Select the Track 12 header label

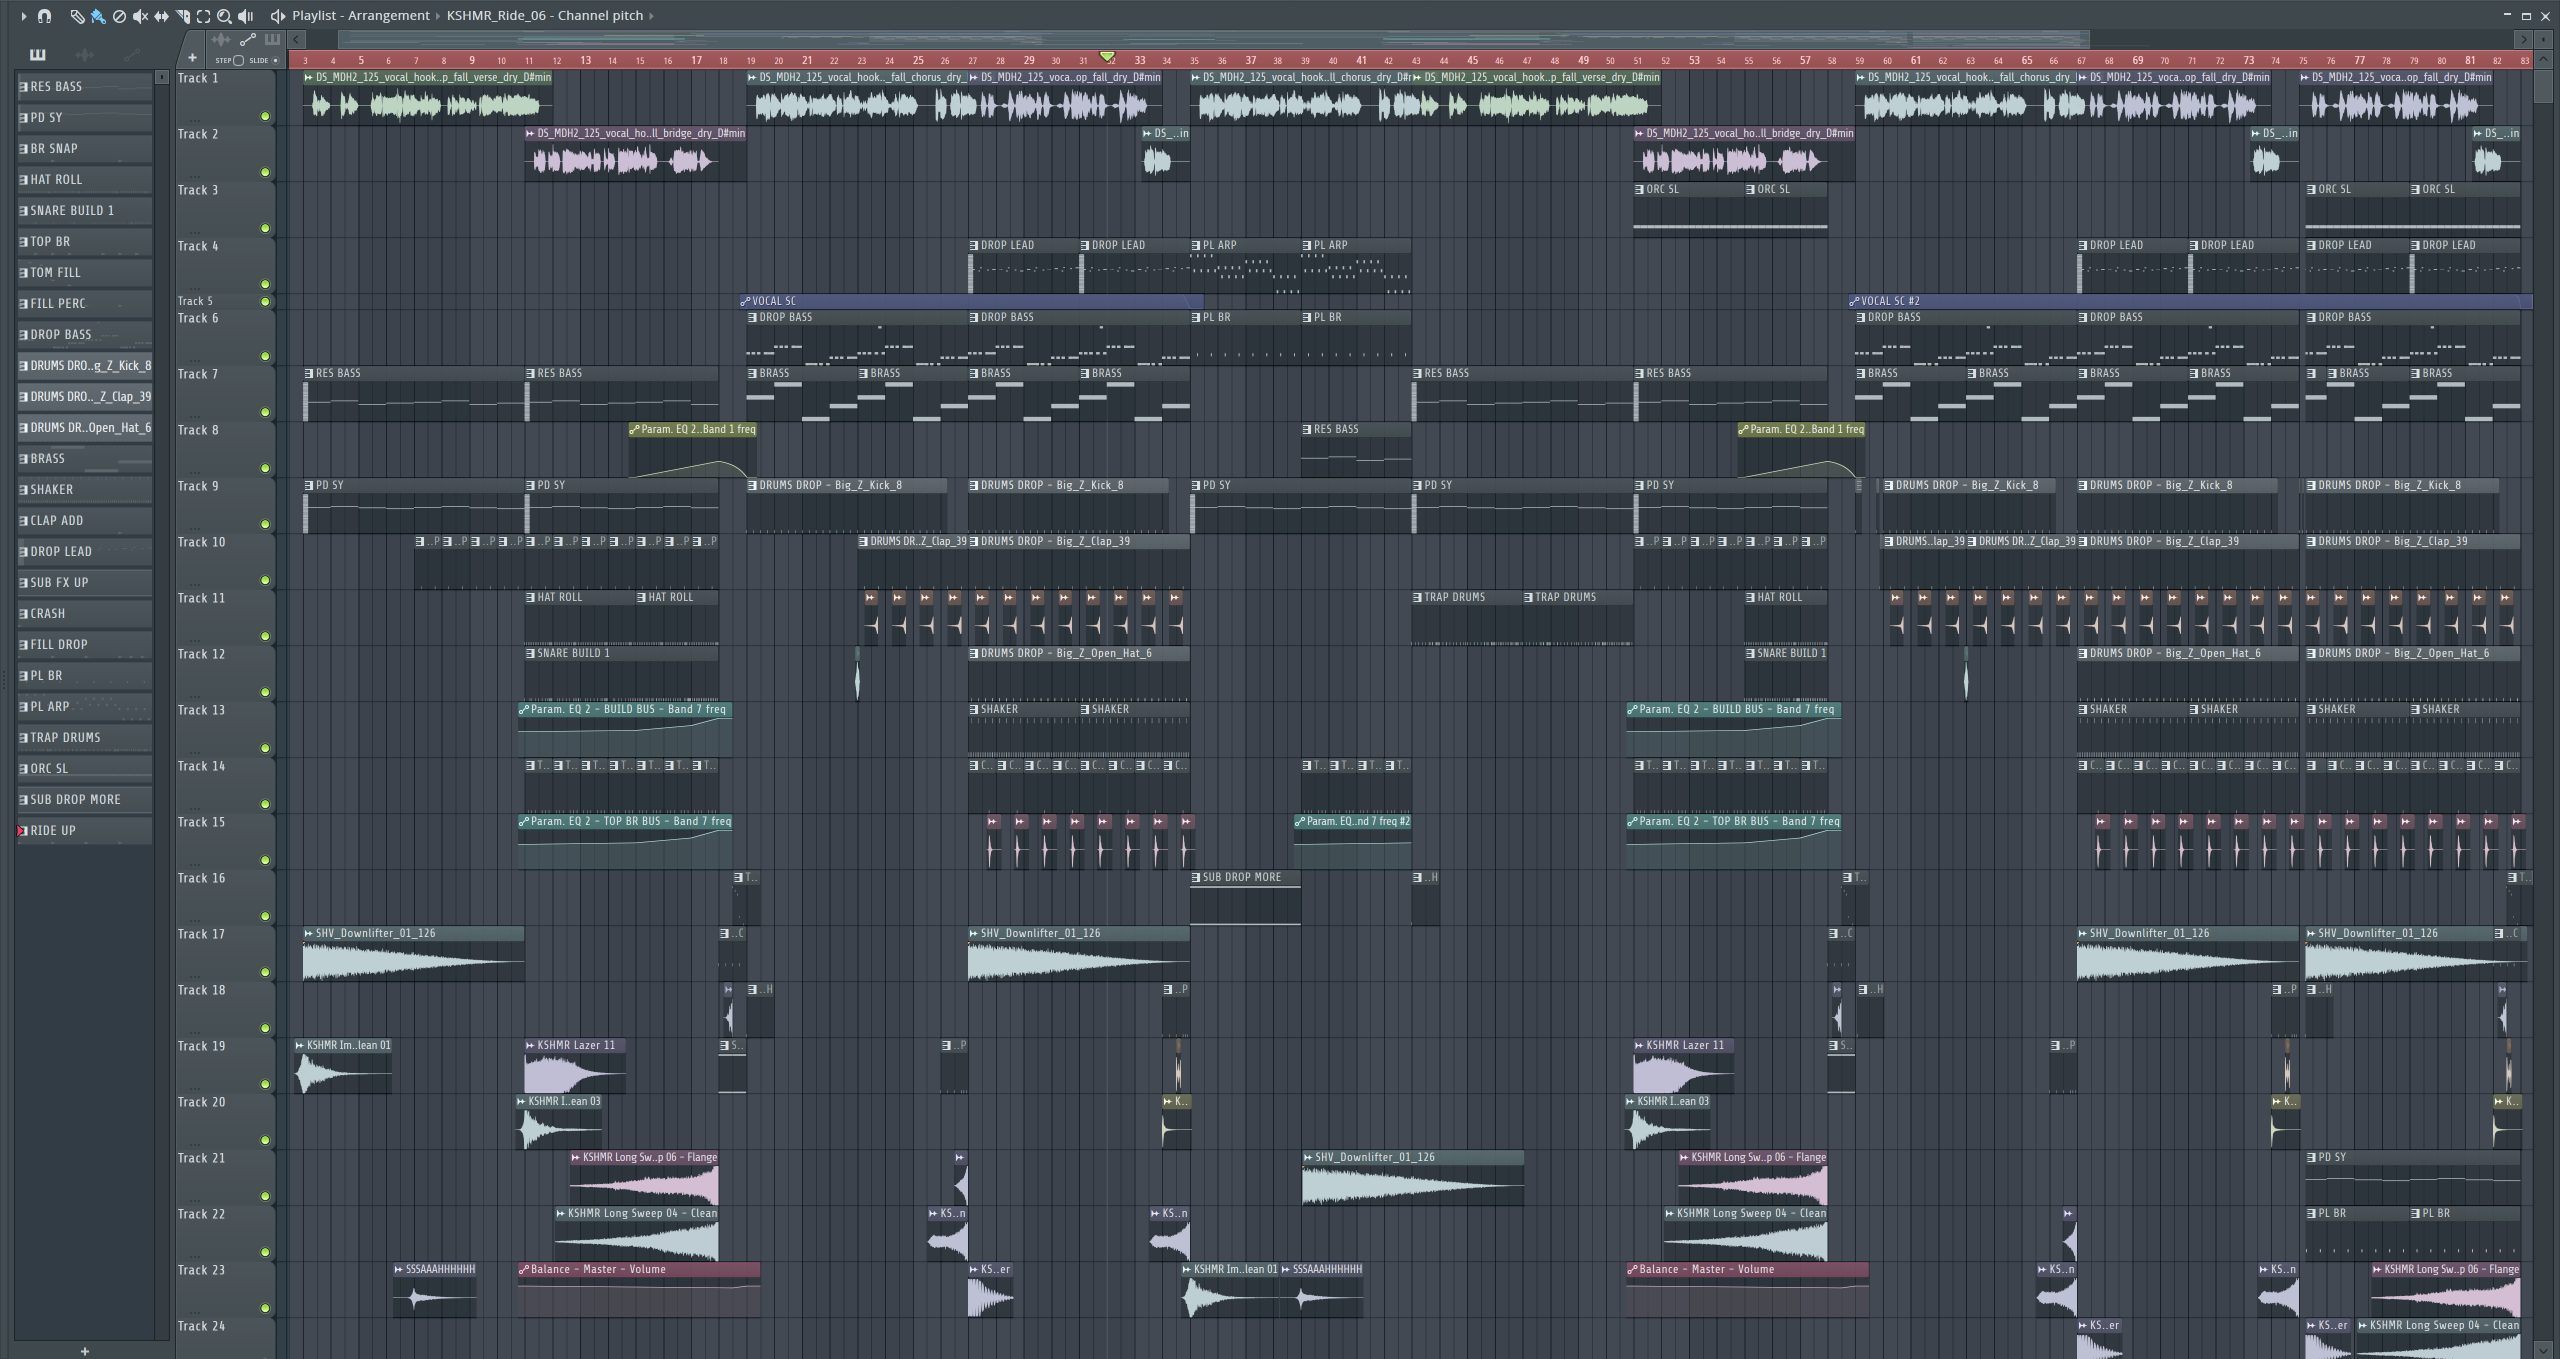pyautogui.click(x=201, y=654)
